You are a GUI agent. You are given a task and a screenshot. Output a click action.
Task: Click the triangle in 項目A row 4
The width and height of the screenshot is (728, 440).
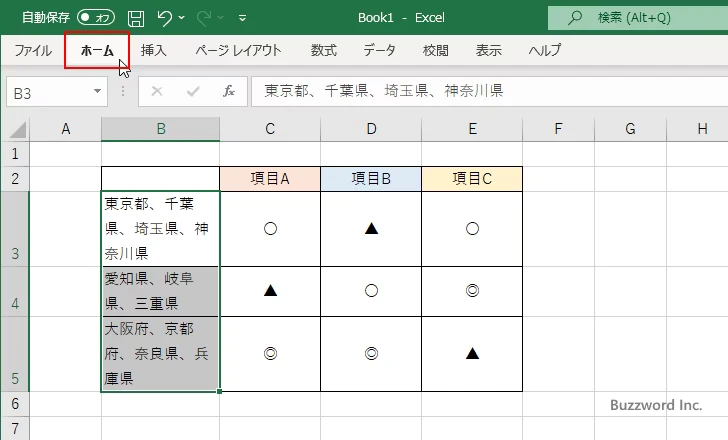[270, 291]
